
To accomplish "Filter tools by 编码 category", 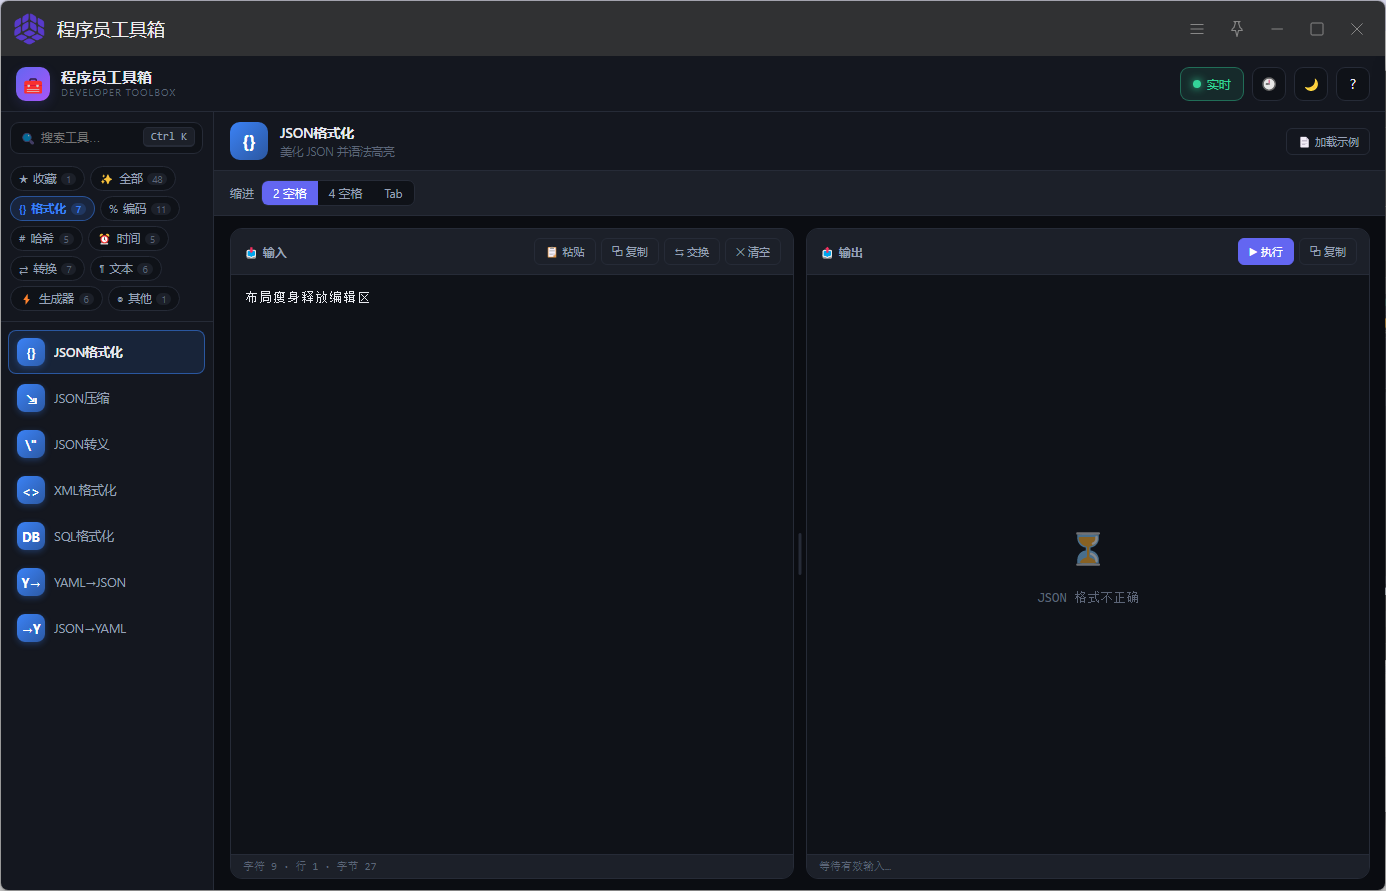I will point(139,209).
